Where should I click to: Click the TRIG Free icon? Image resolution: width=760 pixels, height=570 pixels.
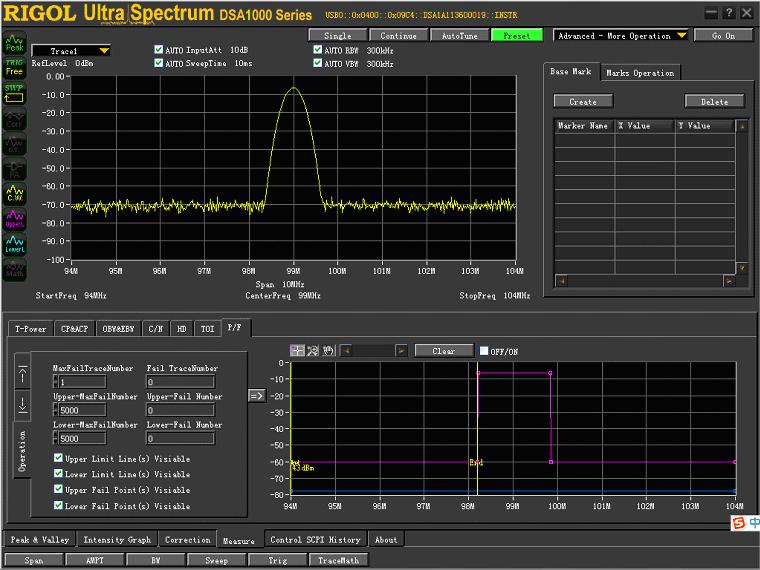(x=14, y=68)
